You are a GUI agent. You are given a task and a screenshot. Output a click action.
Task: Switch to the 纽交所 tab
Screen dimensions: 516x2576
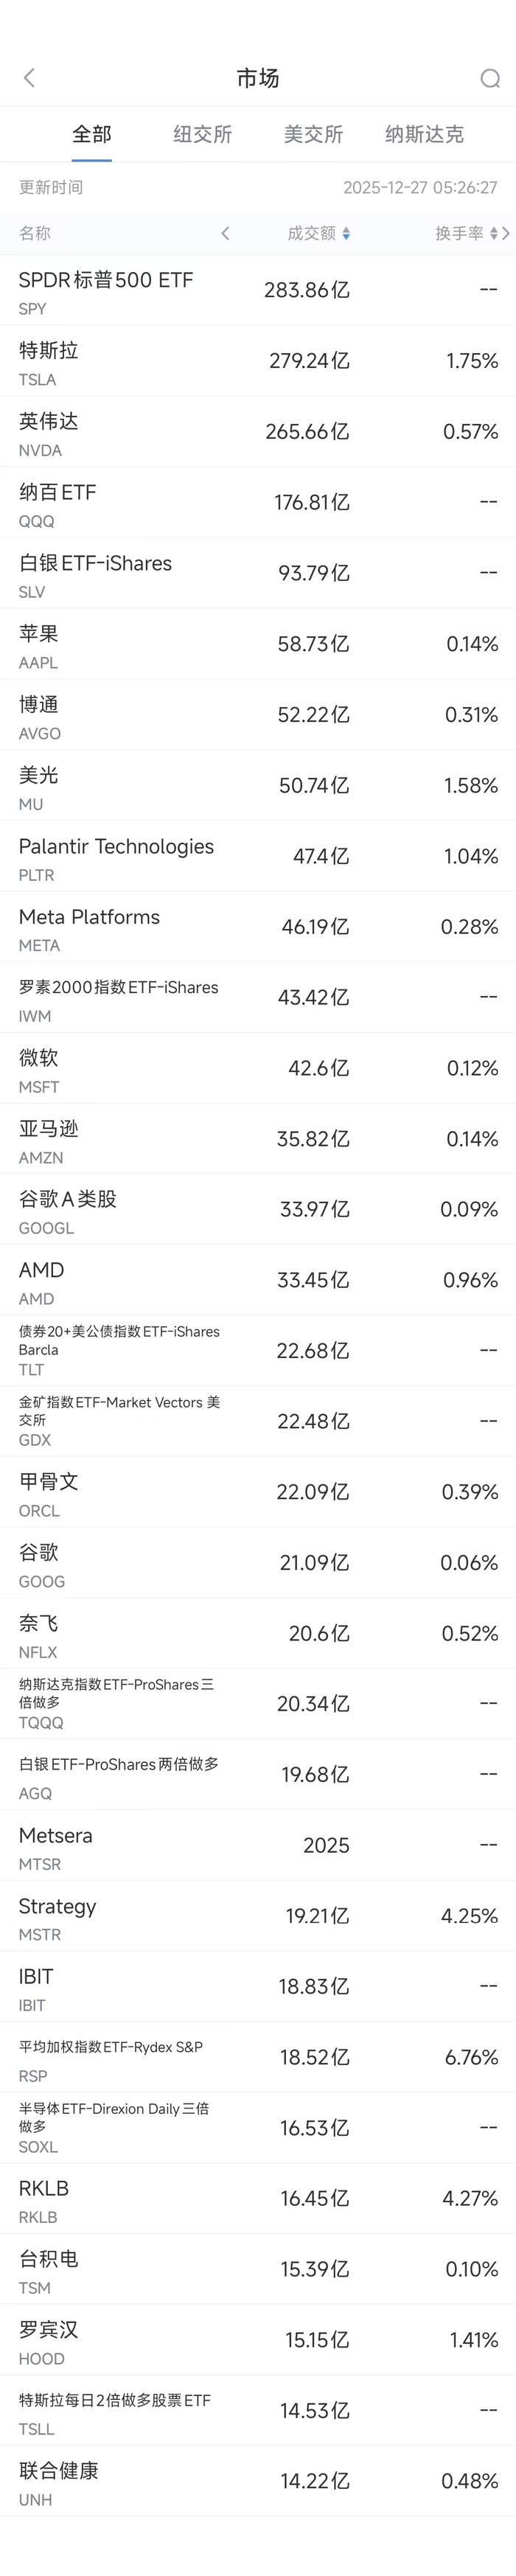coord(202,134)
